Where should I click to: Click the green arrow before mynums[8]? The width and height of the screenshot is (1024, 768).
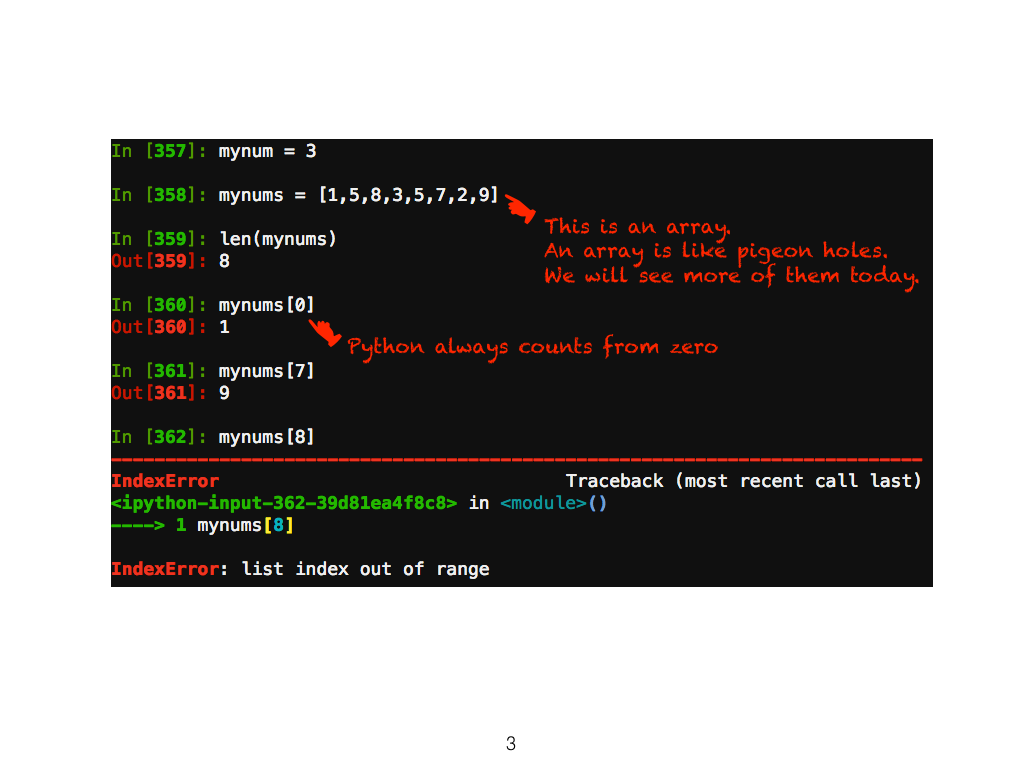pyautogui.click(x=138, y=525)
